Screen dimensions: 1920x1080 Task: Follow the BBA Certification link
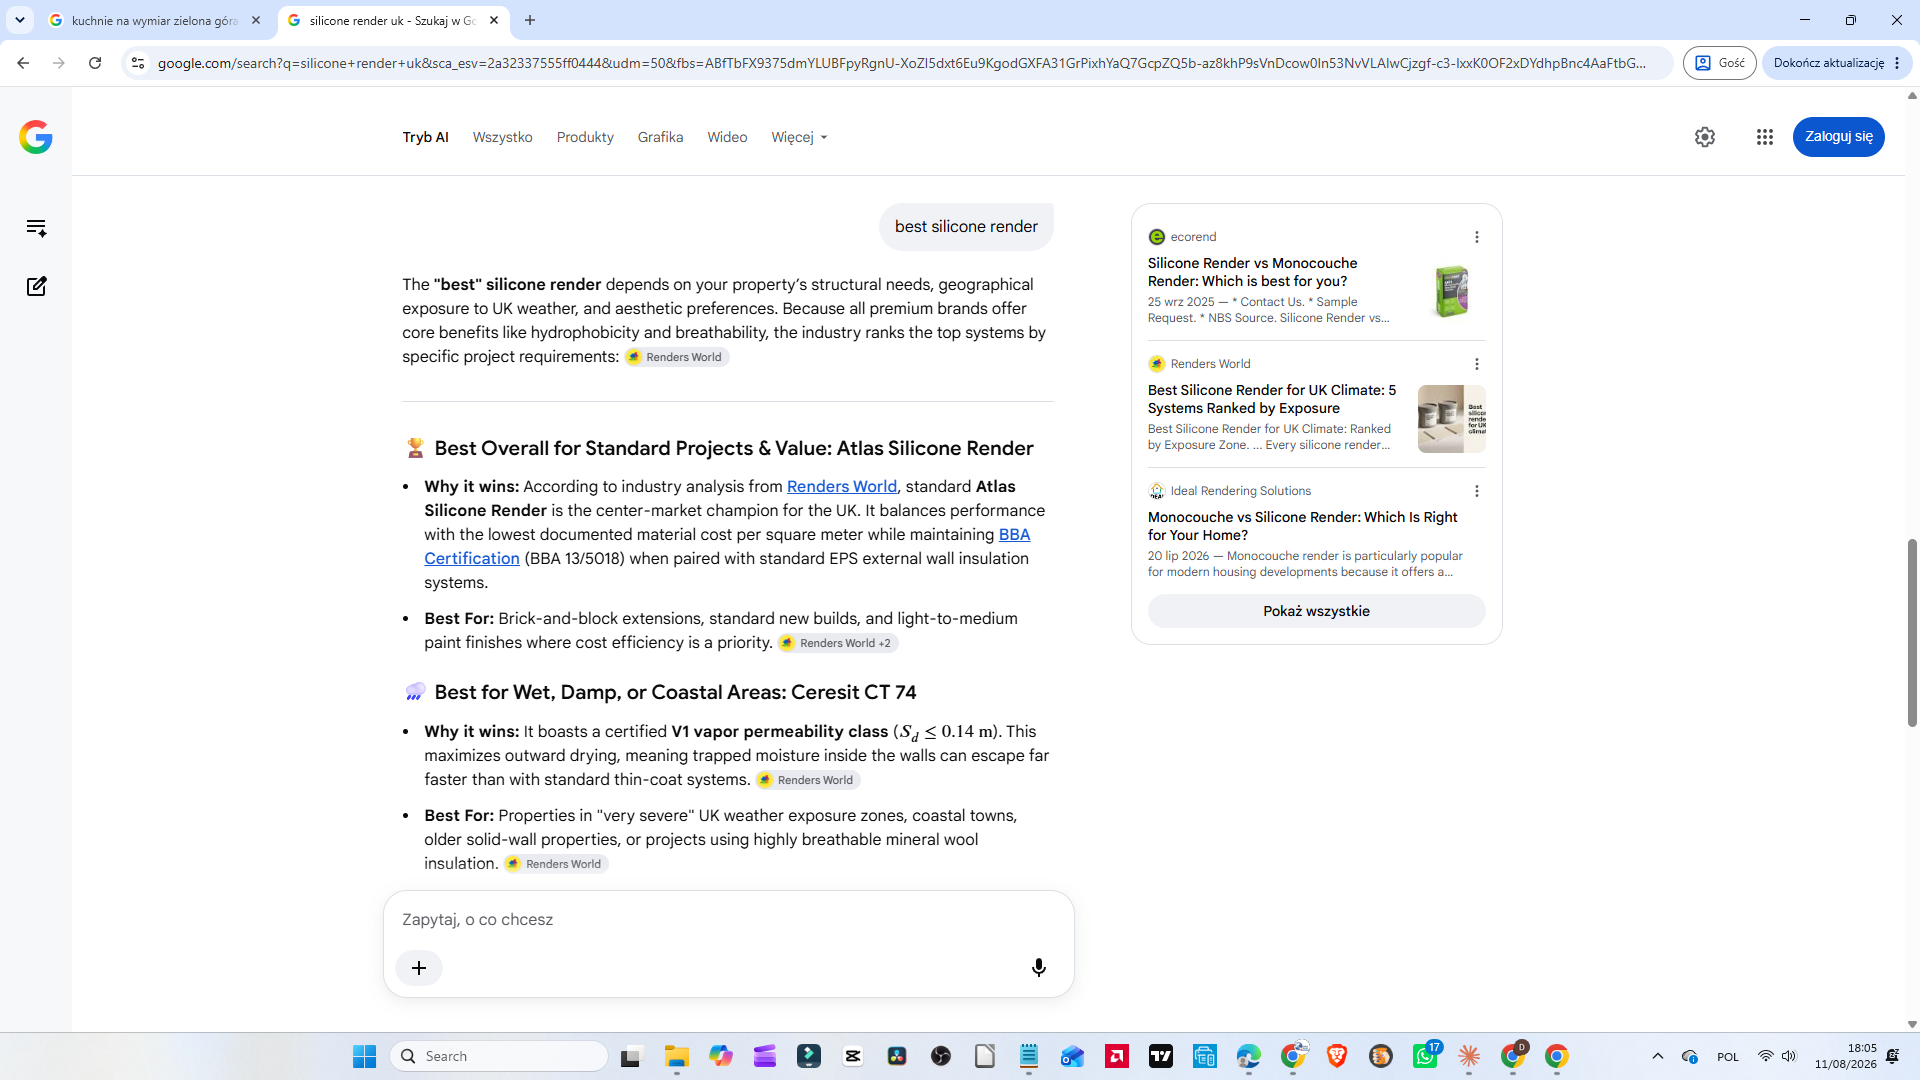tap(727, 546)
